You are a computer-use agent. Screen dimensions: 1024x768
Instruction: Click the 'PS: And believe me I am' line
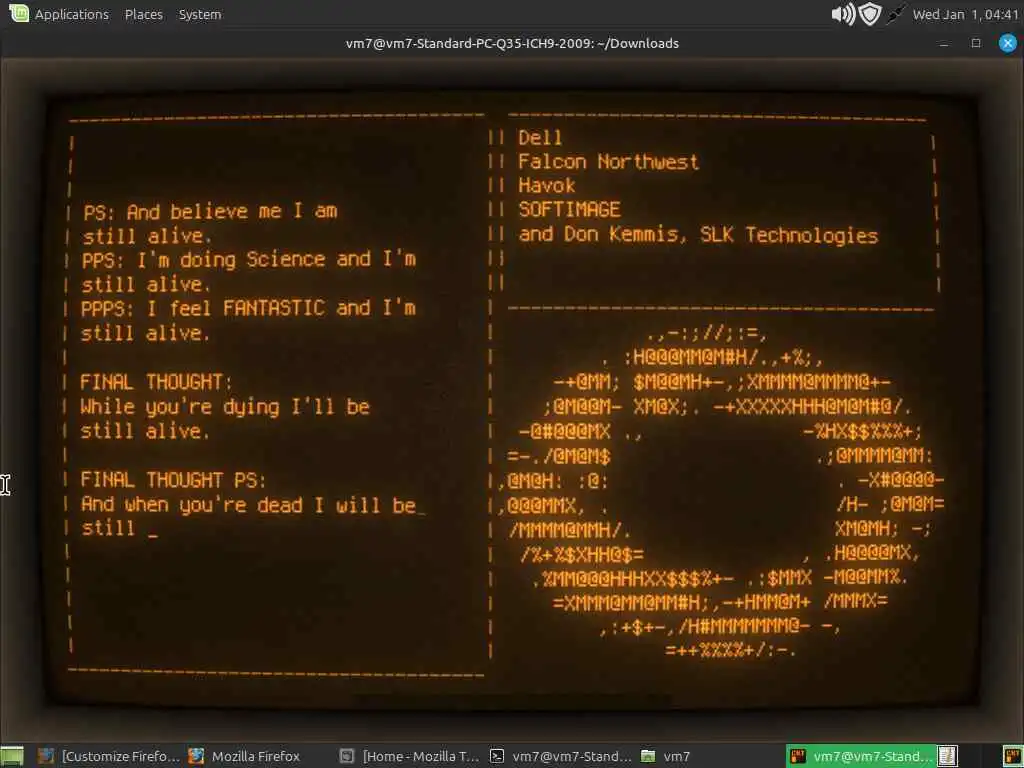coord(210,212)
